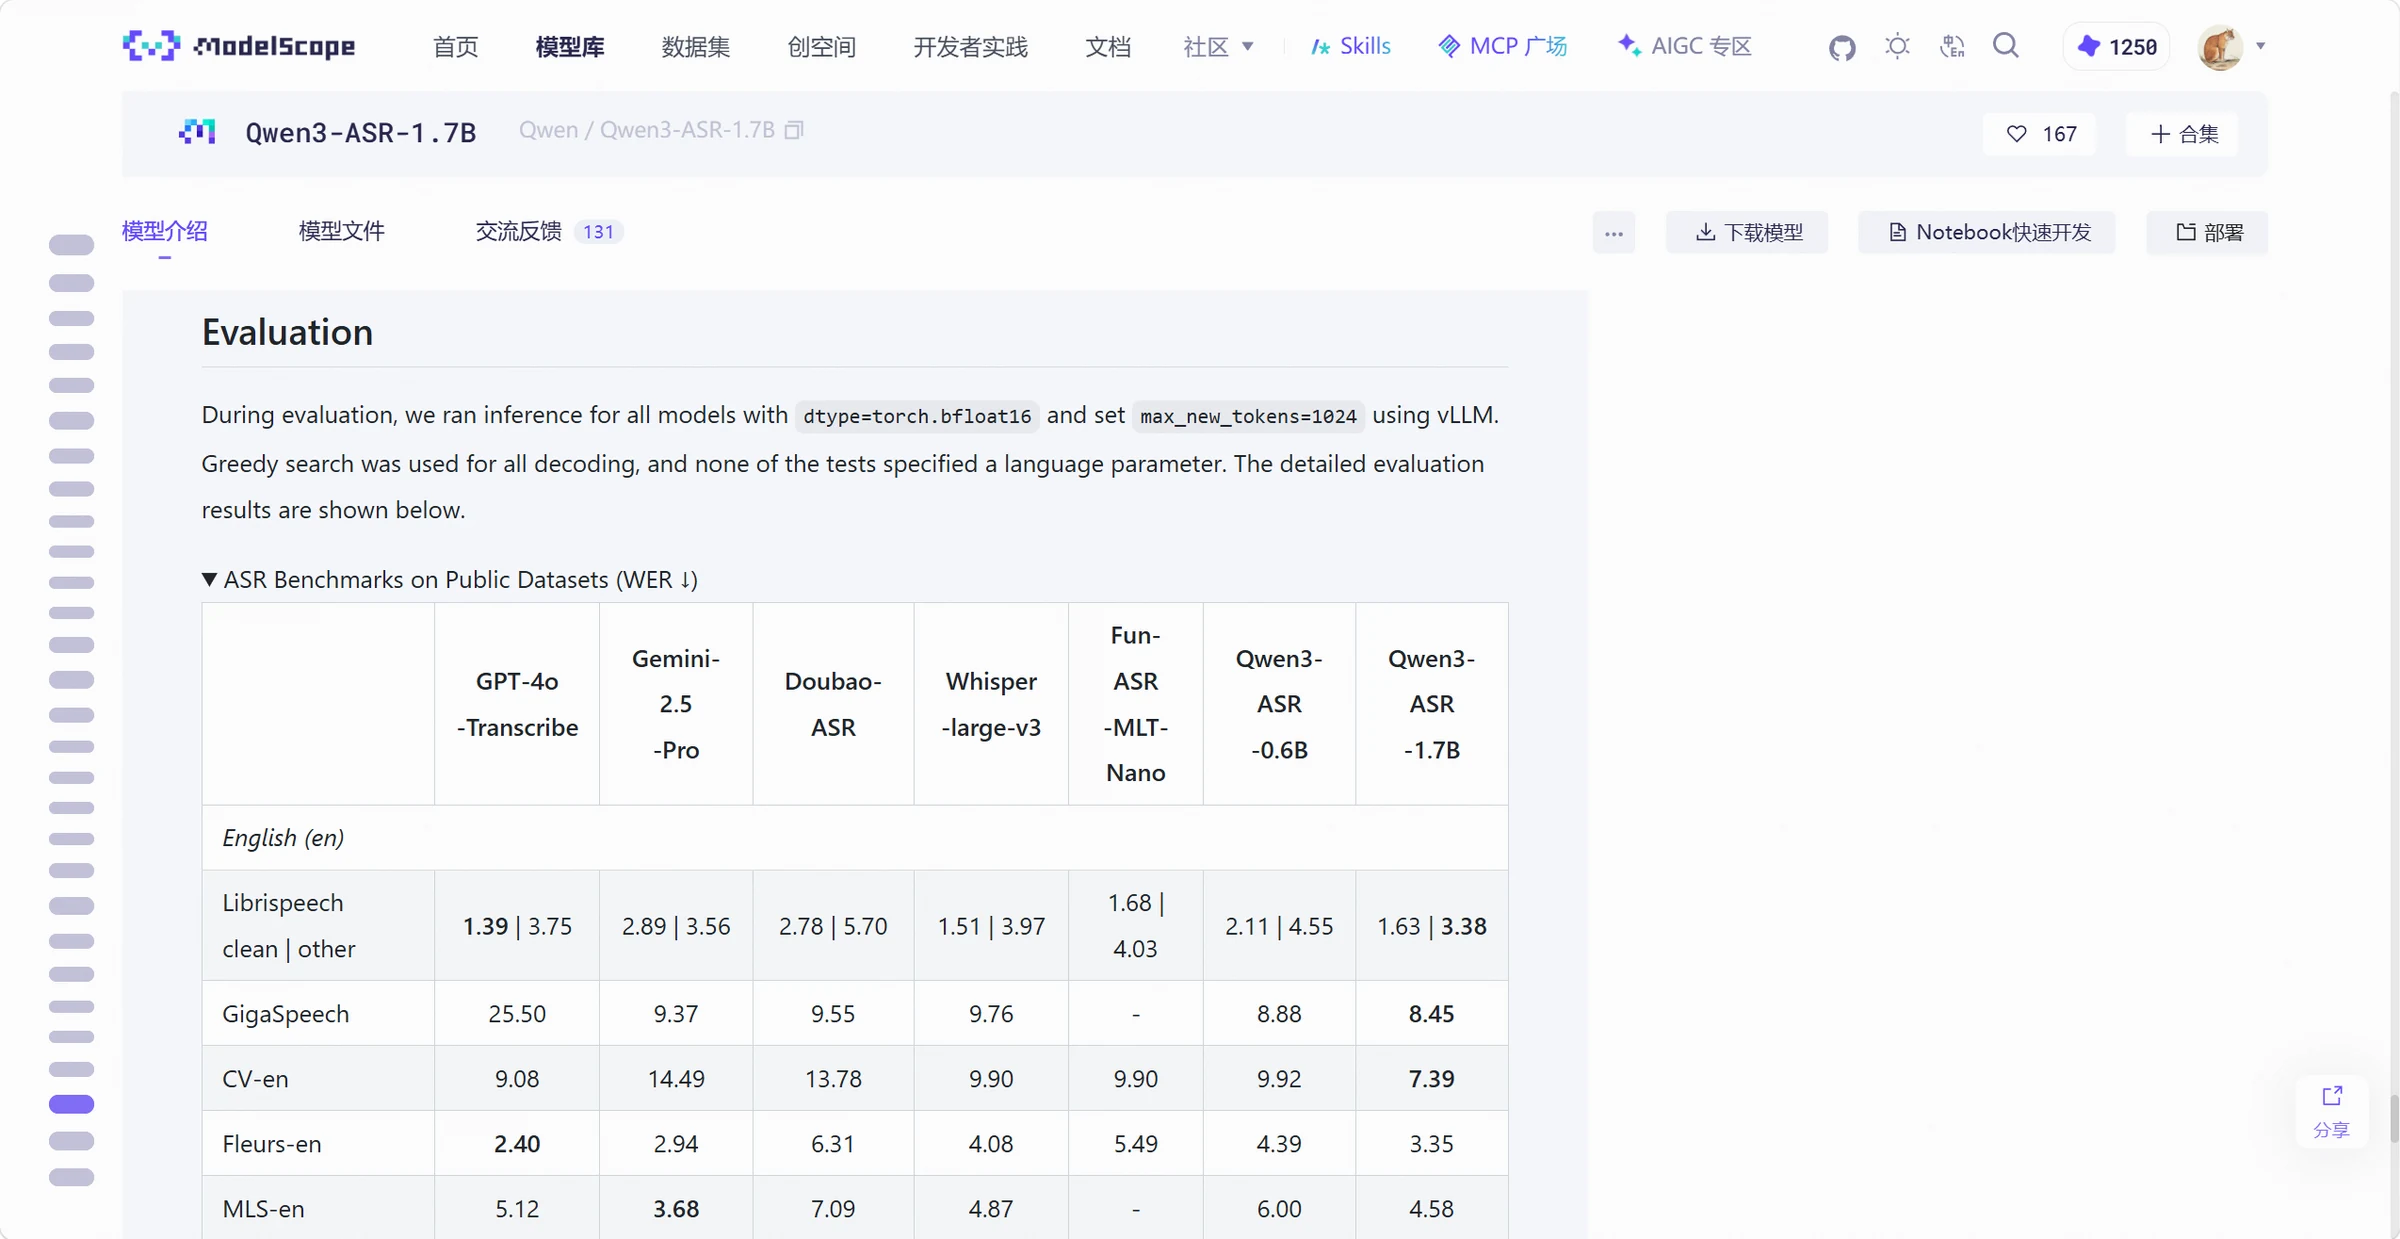
Task: Click the CV-en row label
Action: pyautogui.click(x=255, y=1079)
